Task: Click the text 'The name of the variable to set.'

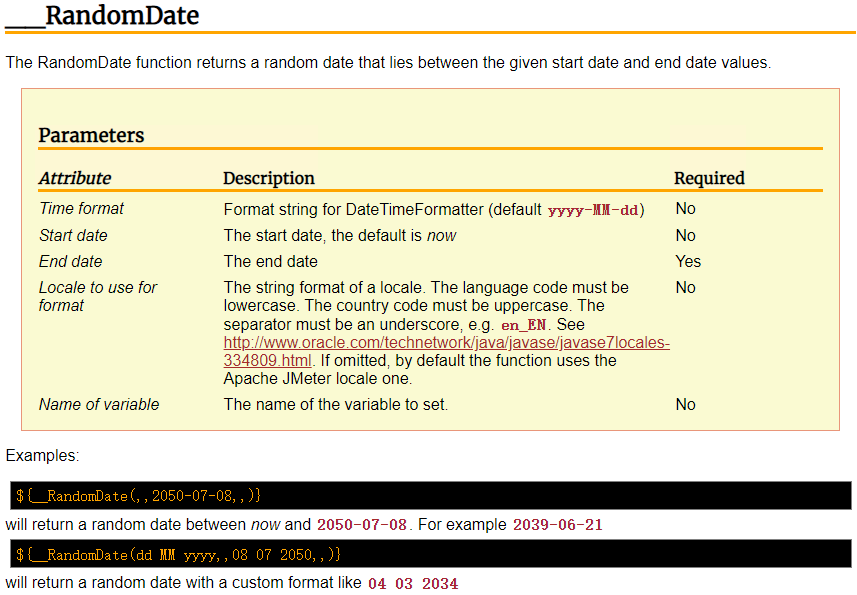Action: (336, 405)
